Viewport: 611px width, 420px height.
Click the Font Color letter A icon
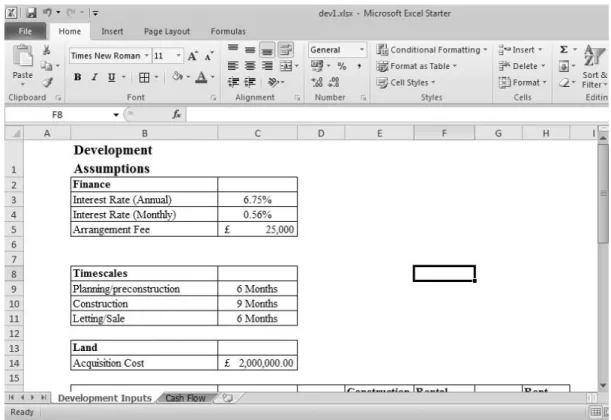point(201,77)
